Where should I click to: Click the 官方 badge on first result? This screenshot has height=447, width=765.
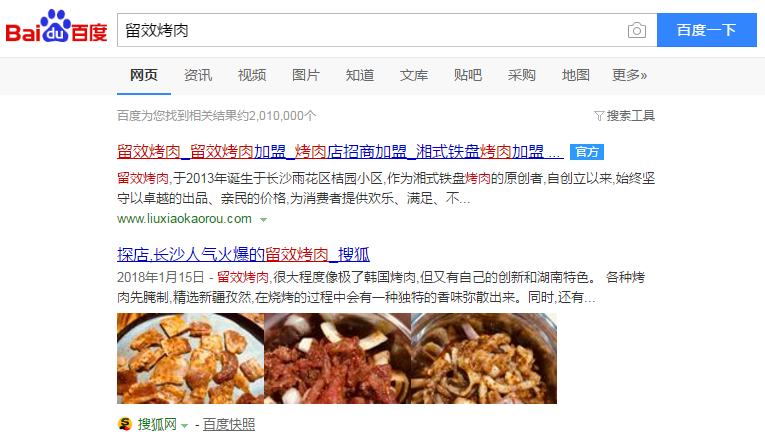pos(587,152)
